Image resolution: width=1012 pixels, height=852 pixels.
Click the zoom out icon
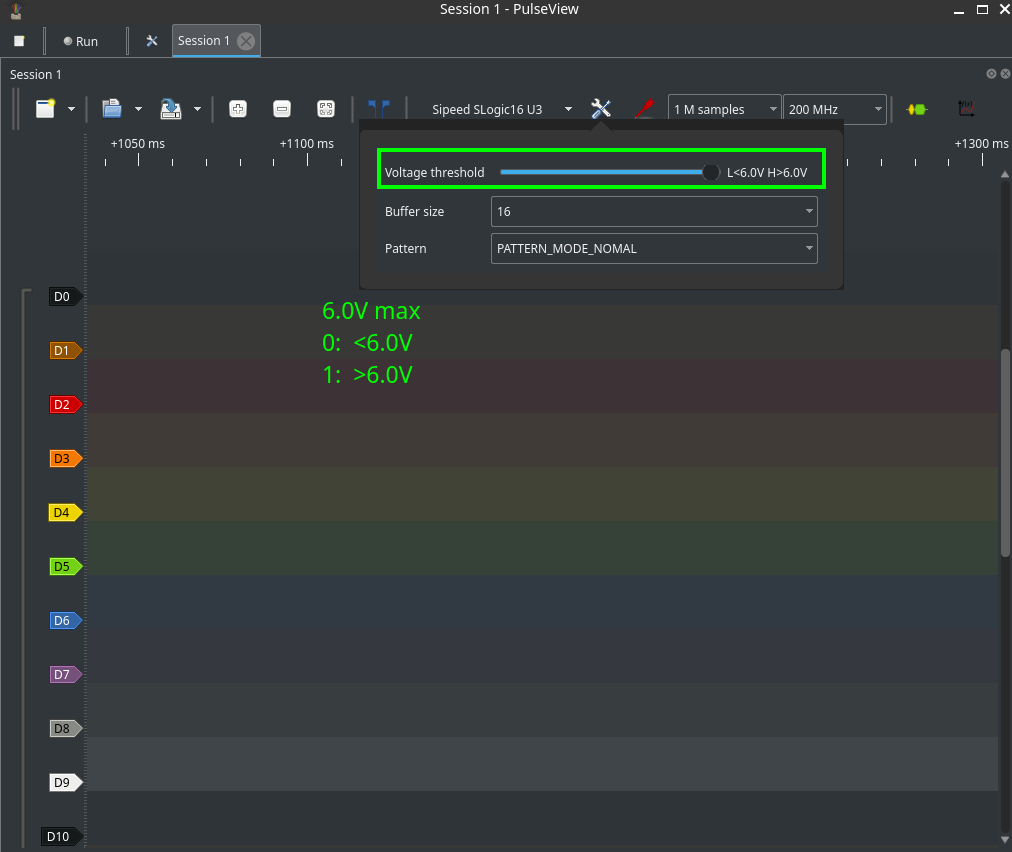point(282,109)
